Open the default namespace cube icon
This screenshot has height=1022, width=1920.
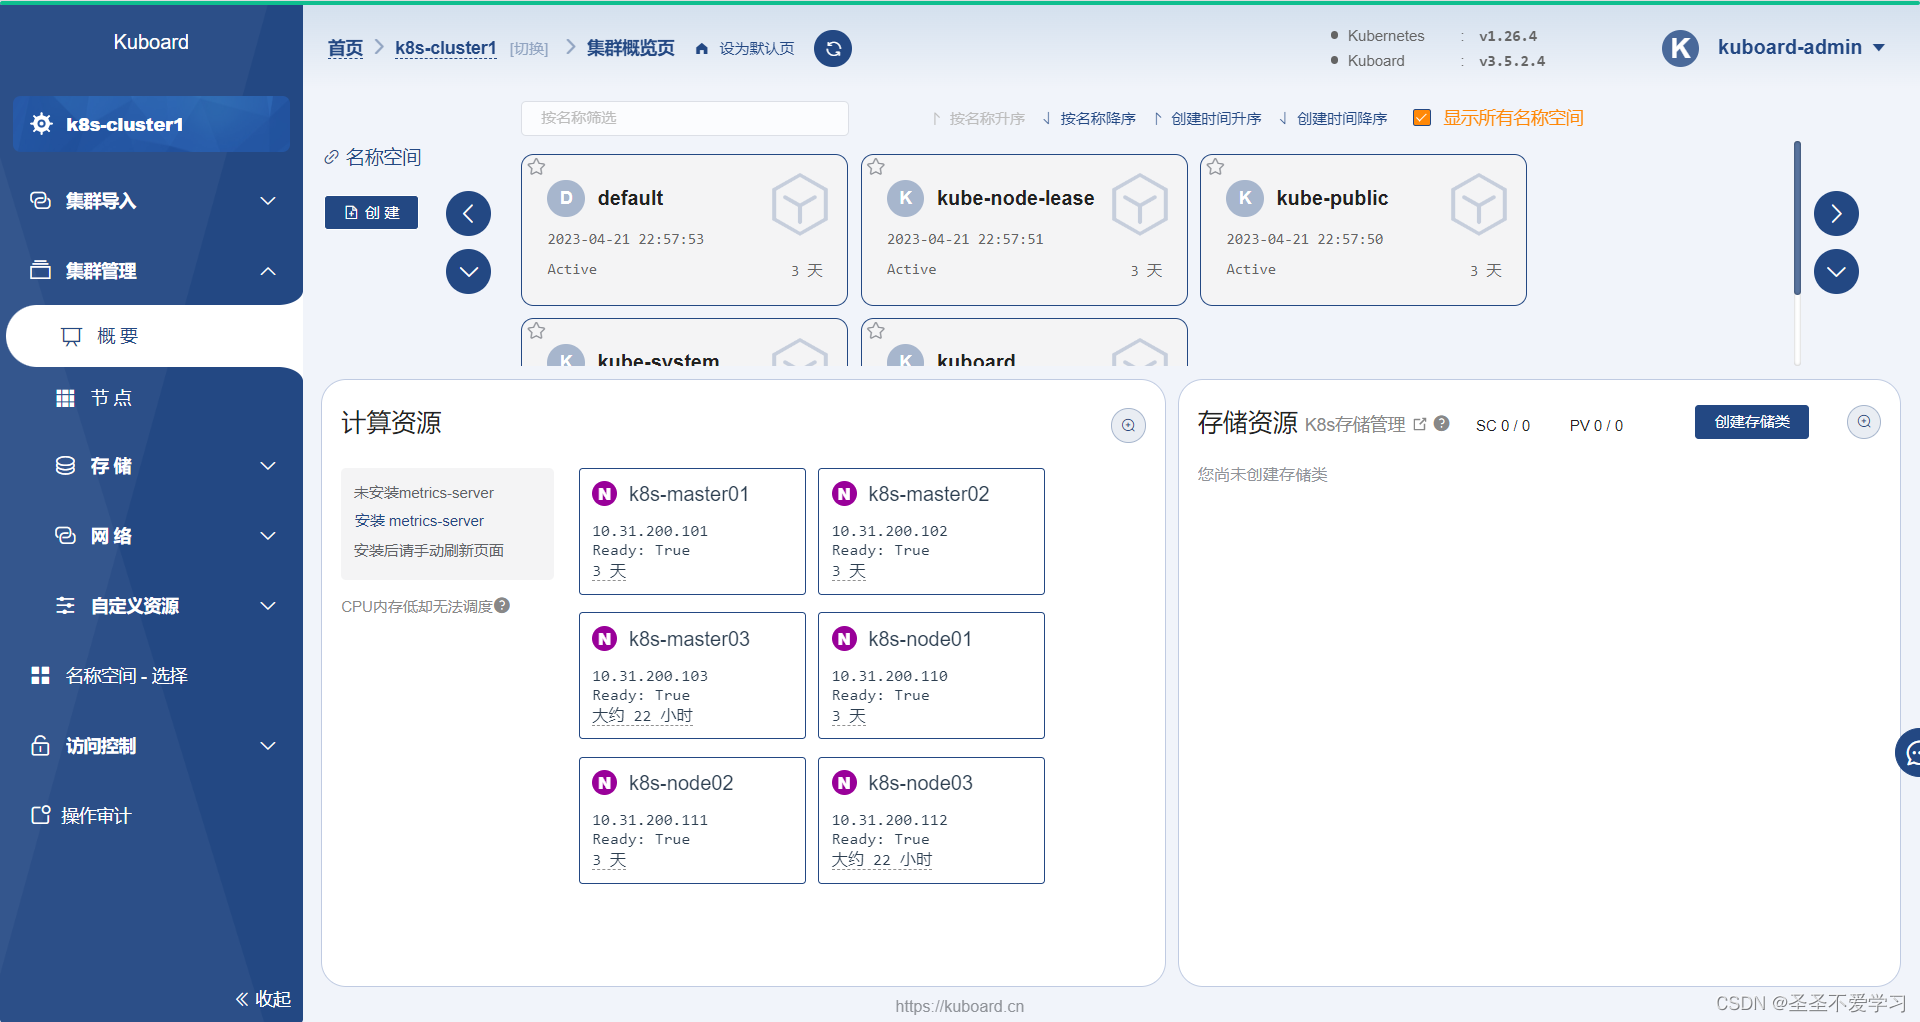(800, 205)
